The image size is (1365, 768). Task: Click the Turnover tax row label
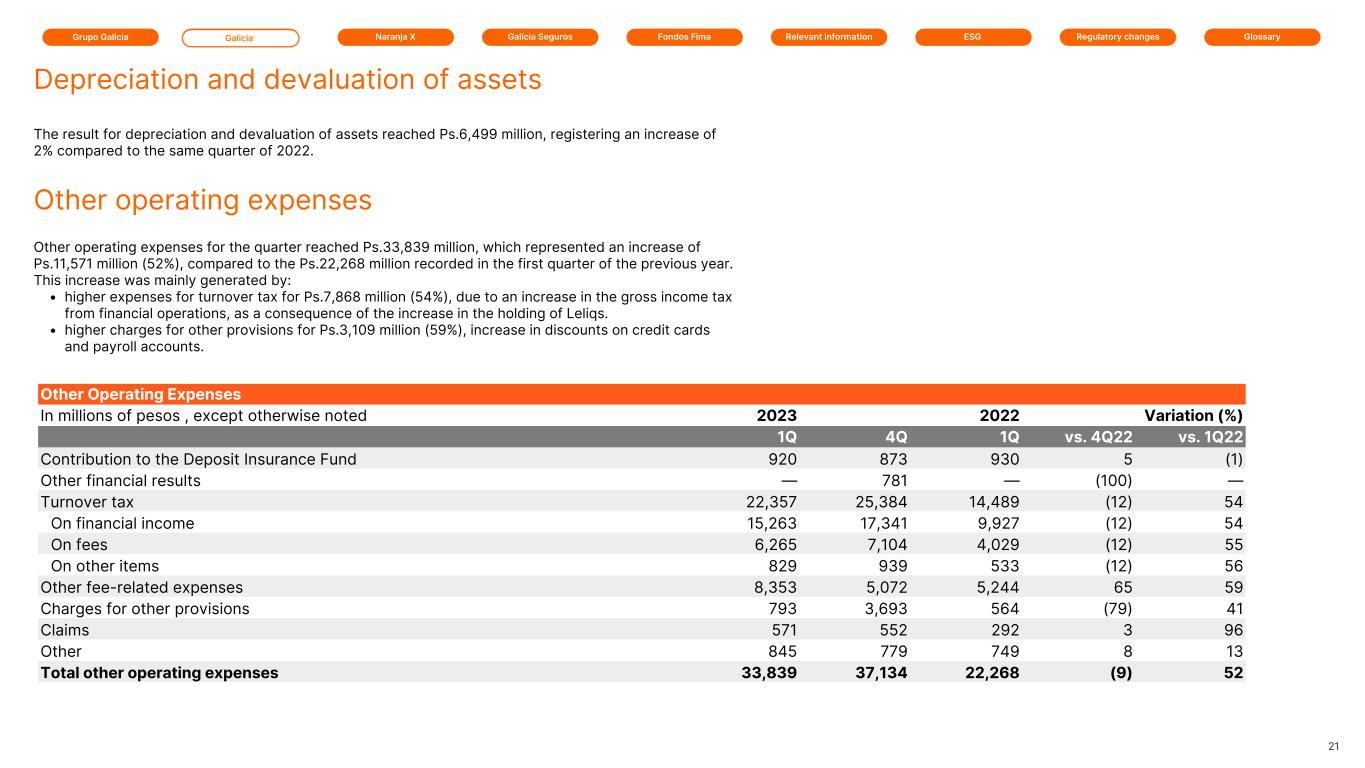[87, 502]
